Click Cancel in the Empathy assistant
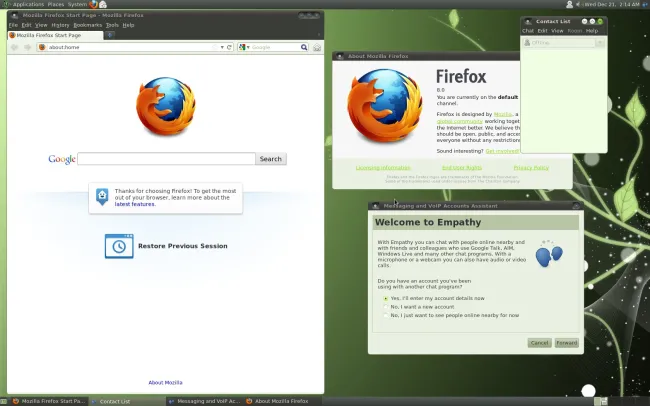Screen dimensions: 650x406 (539, 343)
